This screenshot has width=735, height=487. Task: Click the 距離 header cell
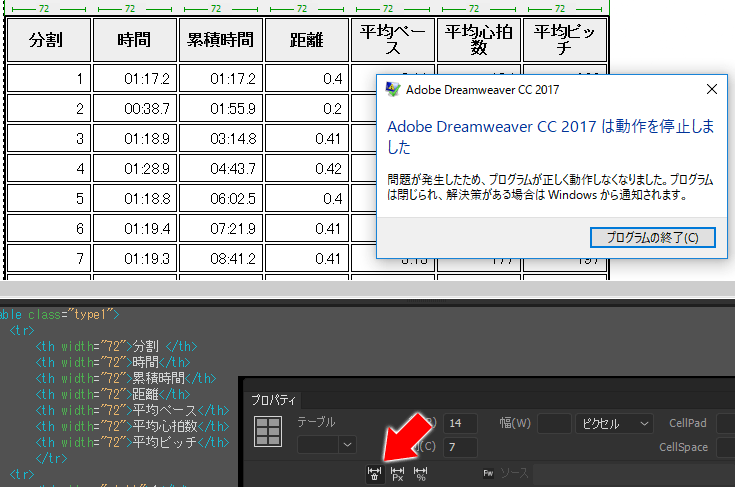306,40
